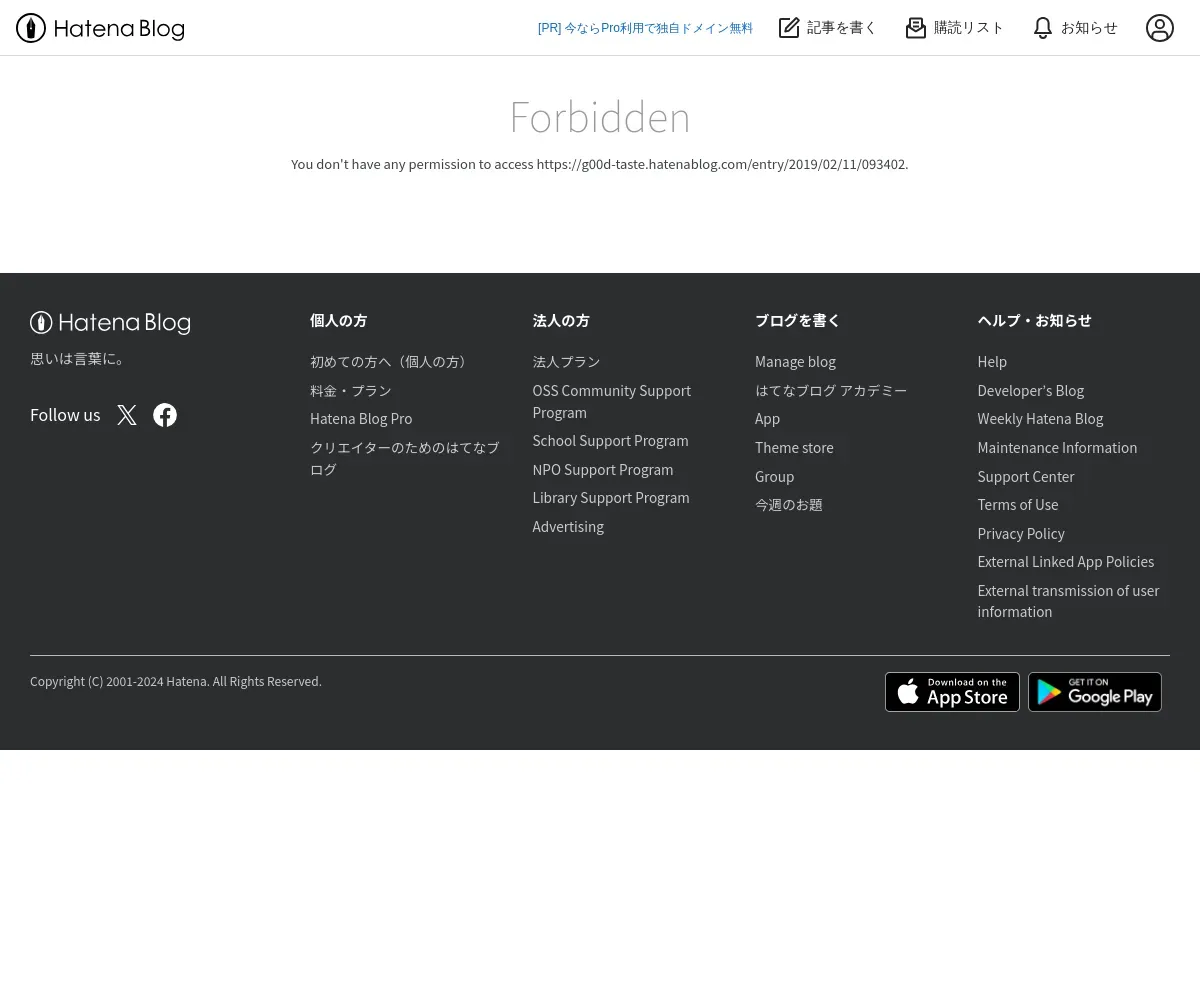Open the X (Twitter) follow icon
This screenshot has width=1200, height=1000.
pos(127,415)
